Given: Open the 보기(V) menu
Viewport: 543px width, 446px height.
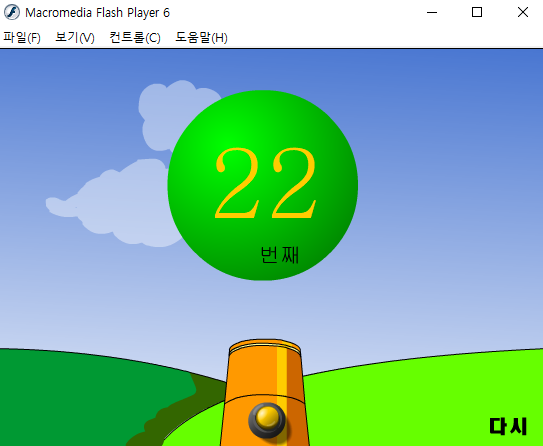Looking at the screenshot, I should [75, 37].
